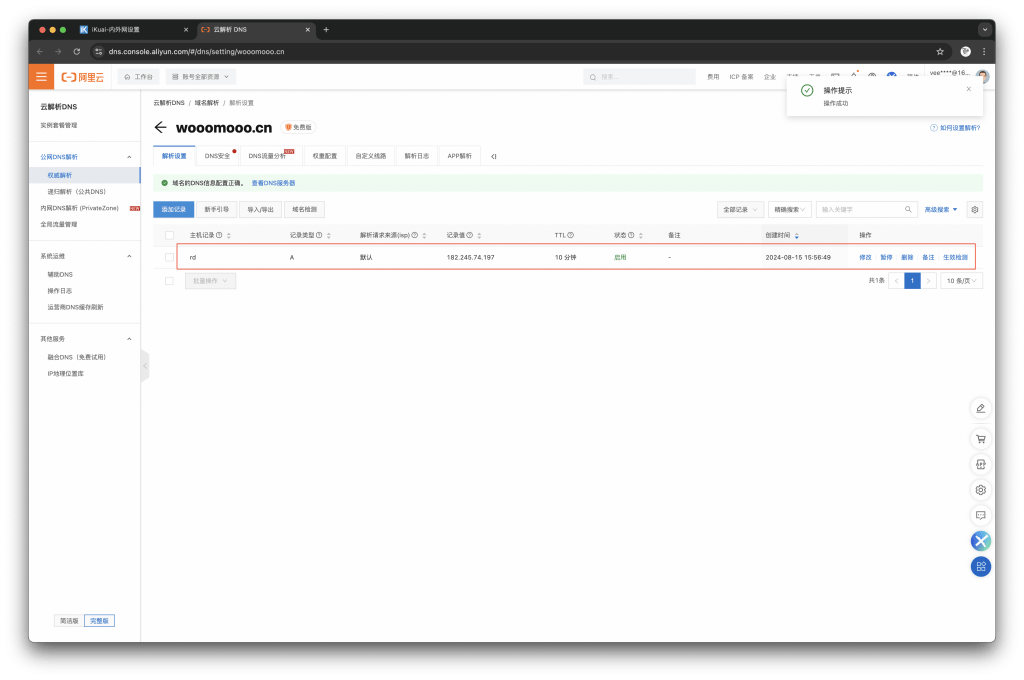Open table settings gear icon

click(975, 210)
